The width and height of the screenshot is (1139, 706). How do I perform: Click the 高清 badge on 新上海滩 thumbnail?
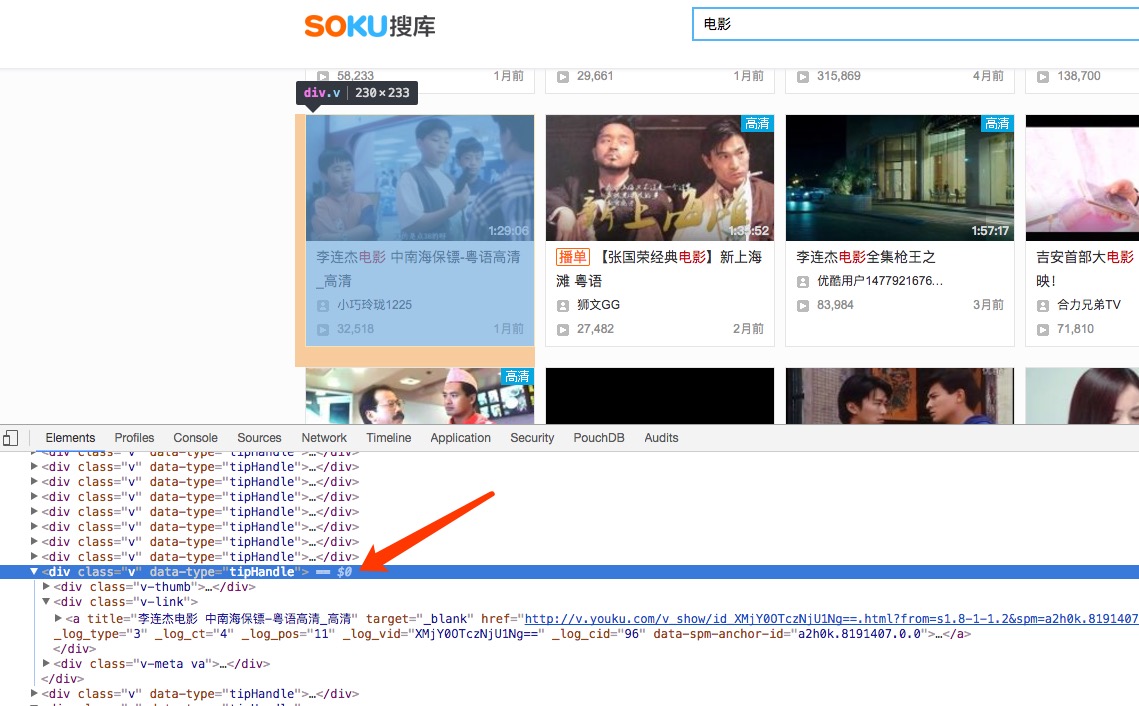pyautogui.click(x=757, y=123)
